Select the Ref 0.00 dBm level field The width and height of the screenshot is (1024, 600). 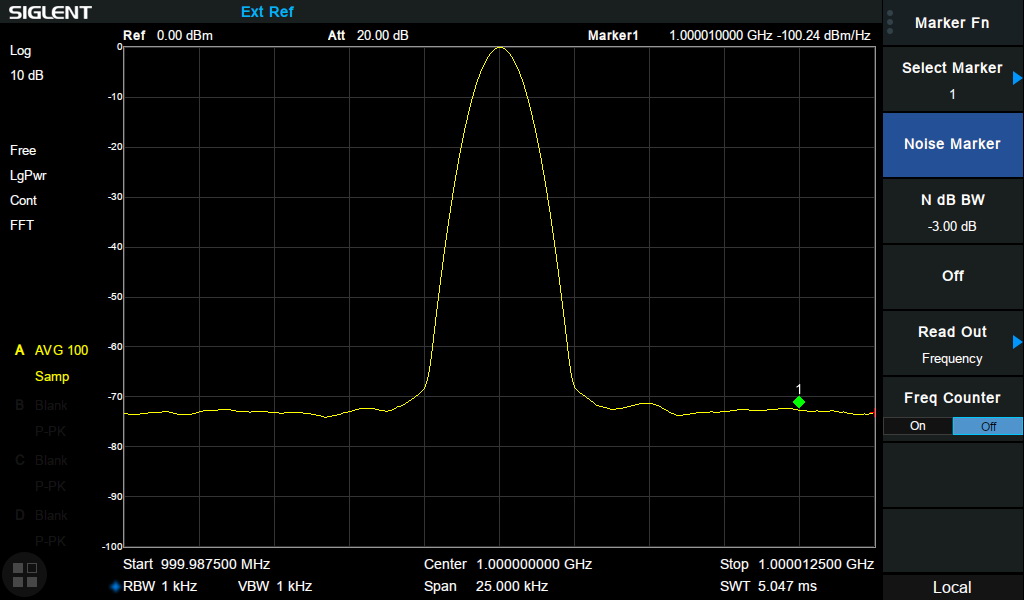(168, 36)
